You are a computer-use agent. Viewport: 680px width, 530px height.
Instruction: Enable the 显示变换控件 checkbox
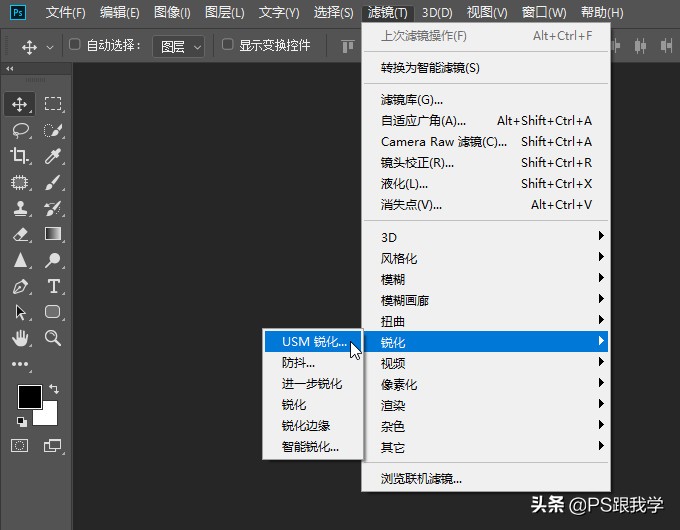(227, 44)
